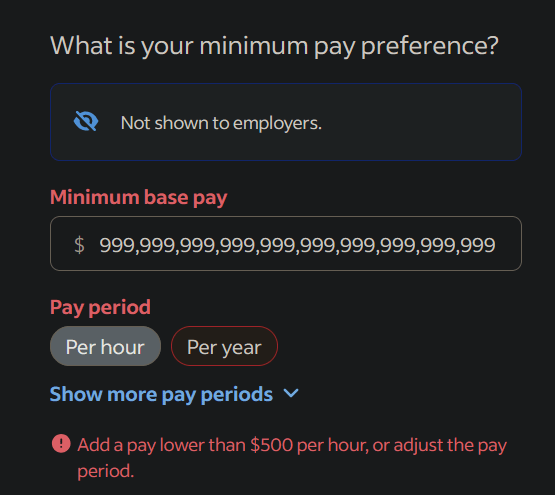Screen dimensions: 555x495
Task: Click the minimum pay preference heading
Action: 274,46
